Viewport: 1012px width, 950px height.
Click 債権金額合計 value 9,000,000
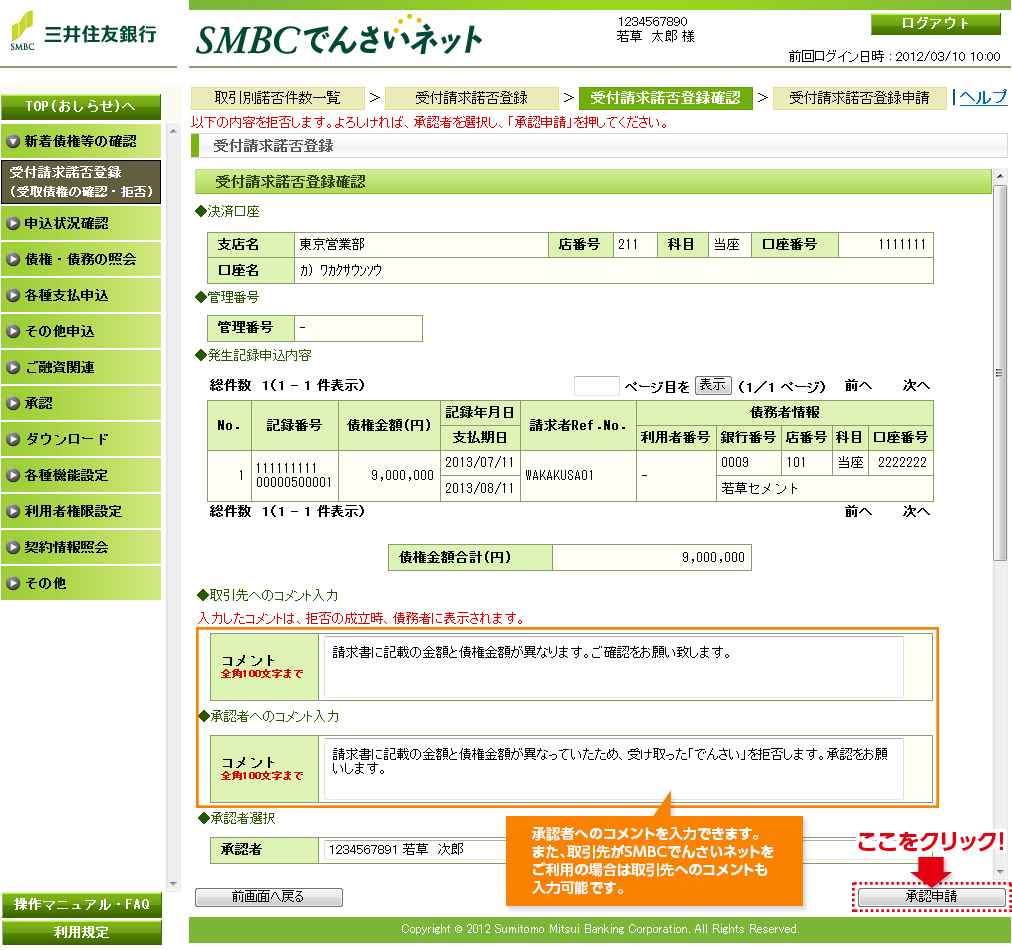coord(713,558)
